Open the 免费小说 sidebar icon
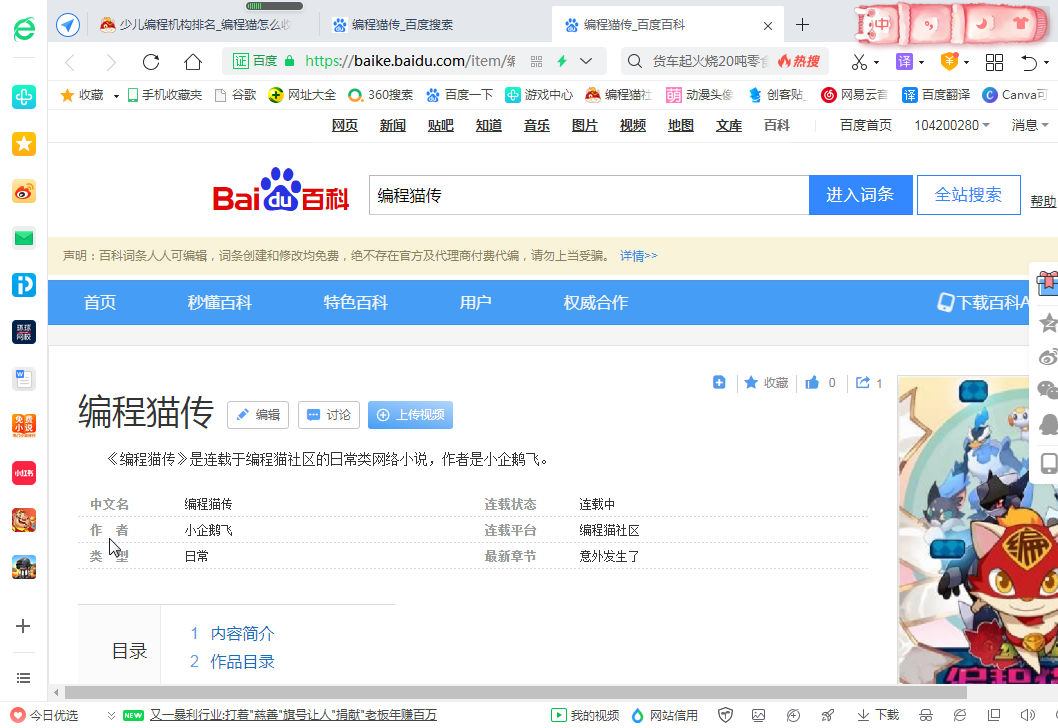The image size is (1058, 728). coord(24,426)
